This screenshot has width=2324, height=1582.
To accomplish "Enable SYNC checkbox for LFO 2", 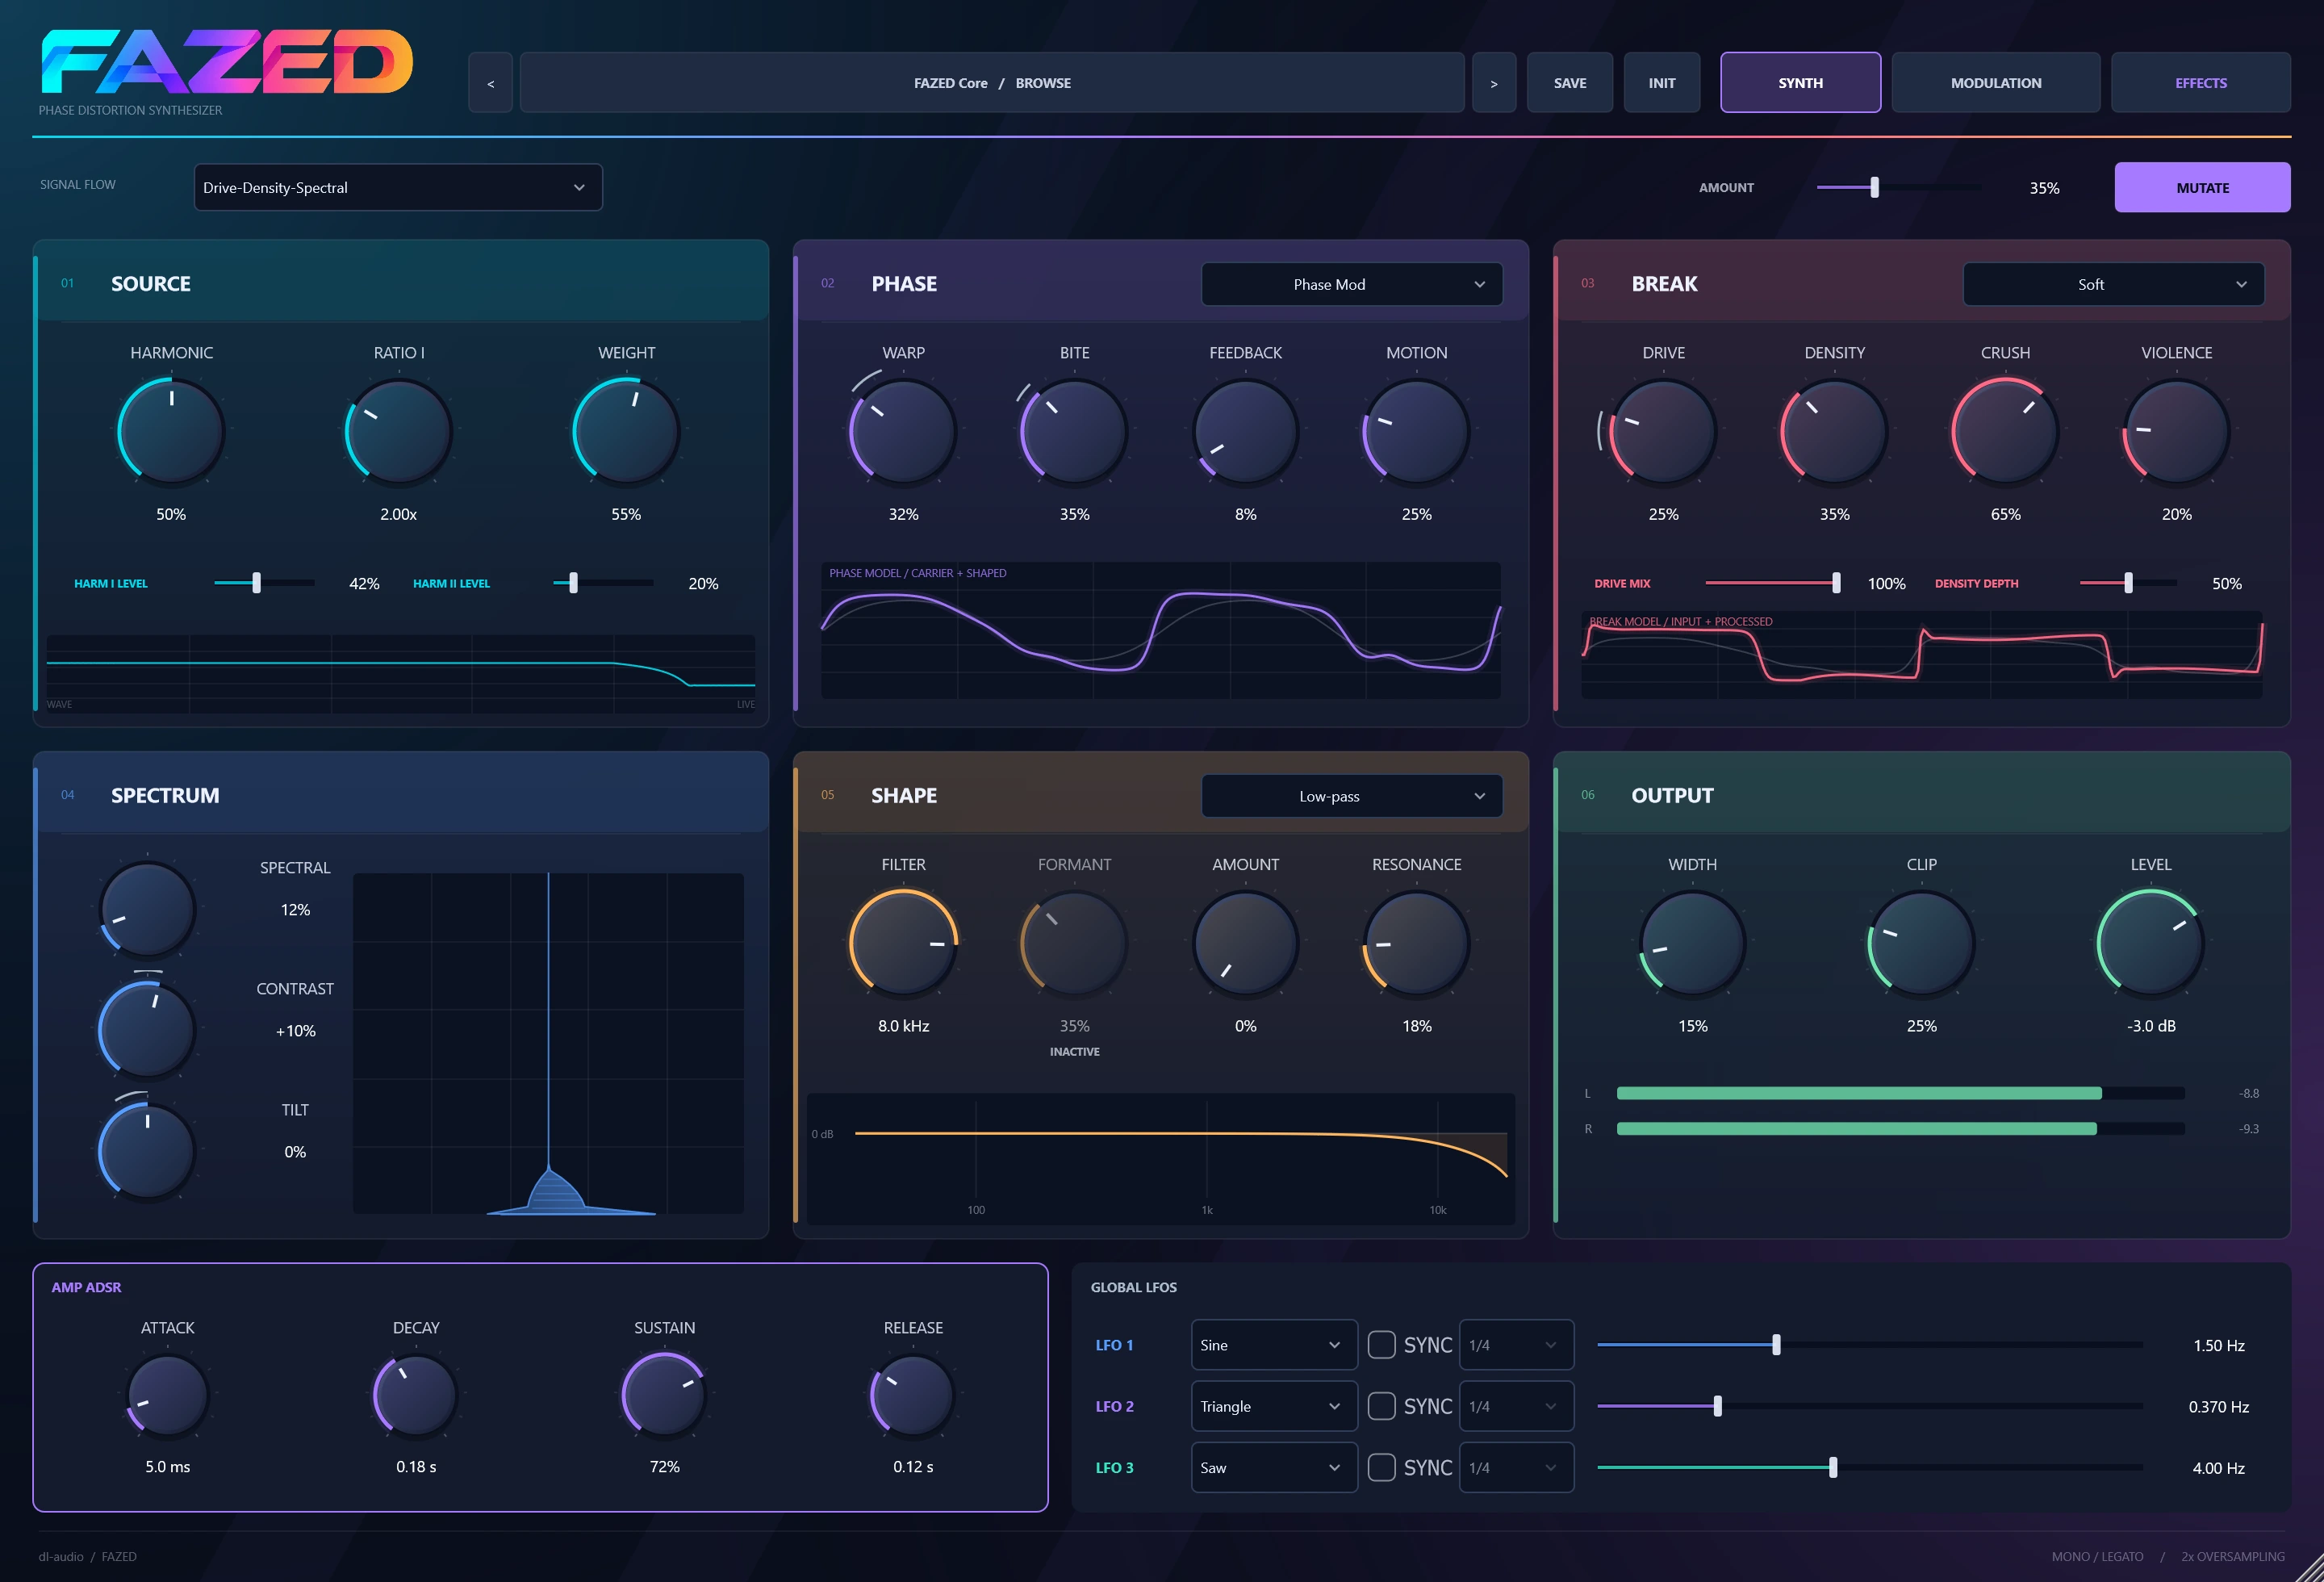I will 1381,1406.
